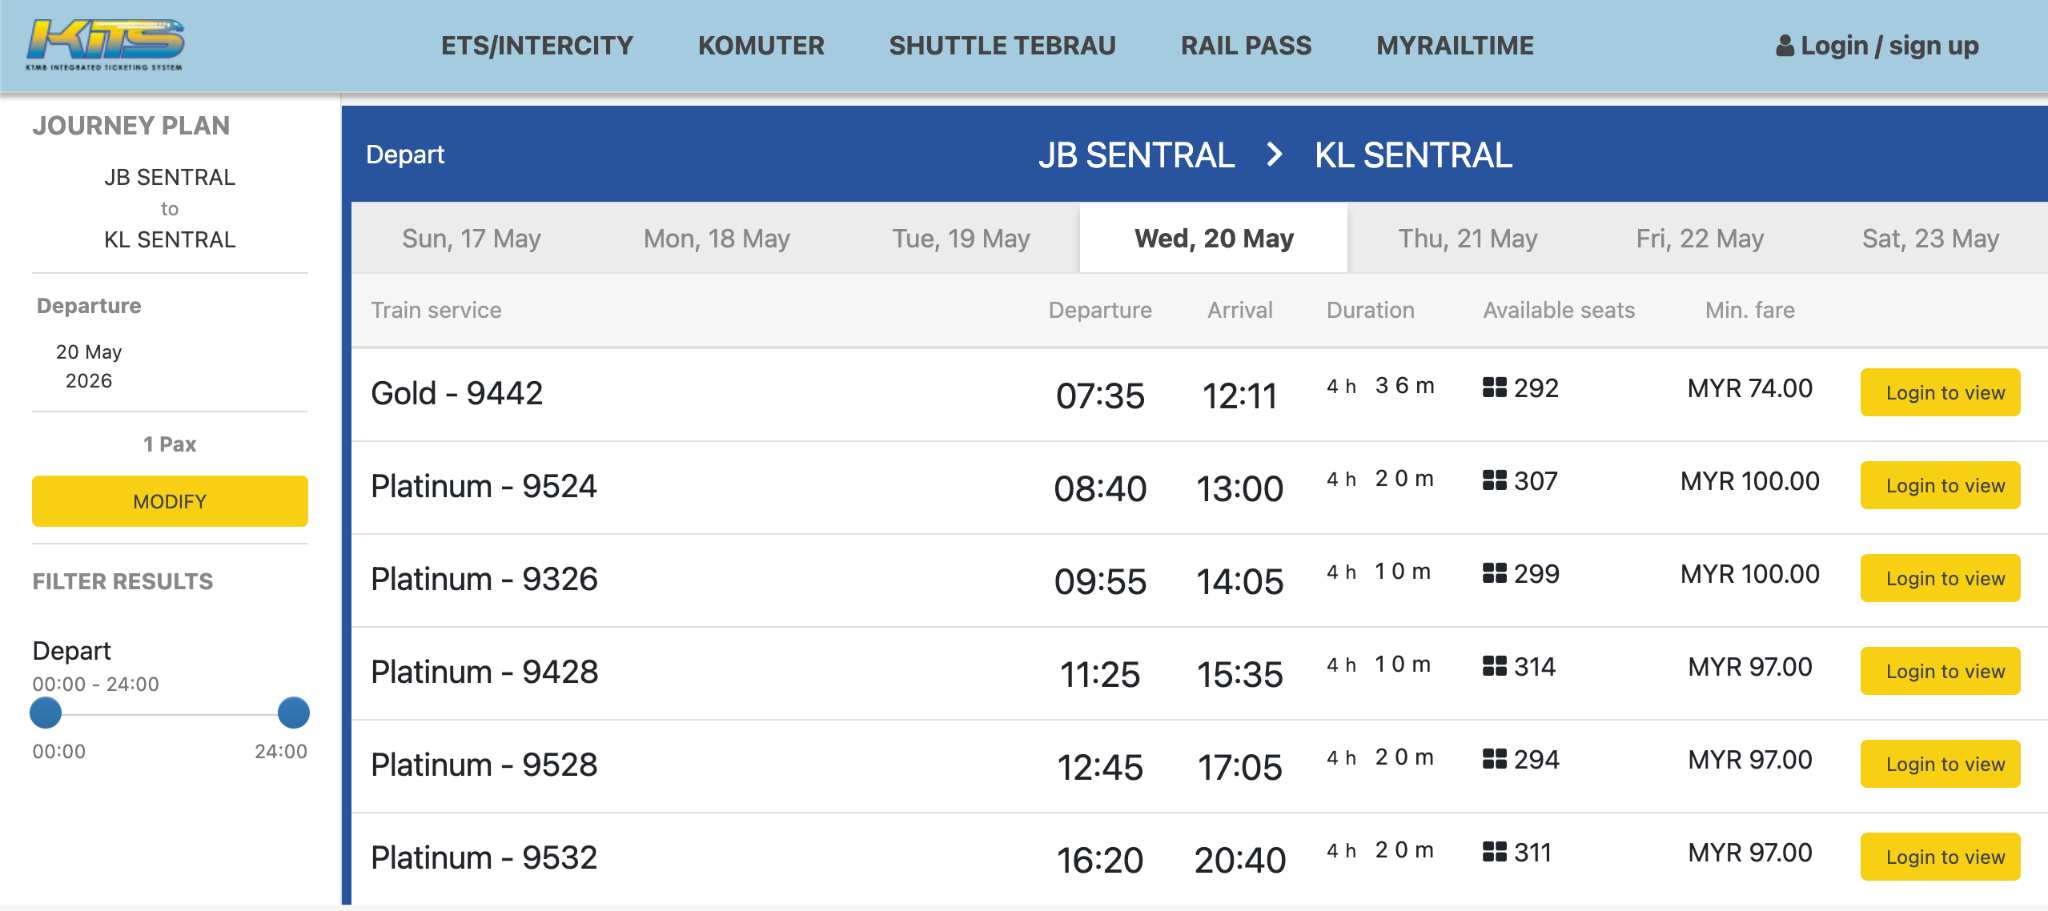Click the seat icon for Platinum 9532
Viewport: 2048px width, 911px height.
1494,853
